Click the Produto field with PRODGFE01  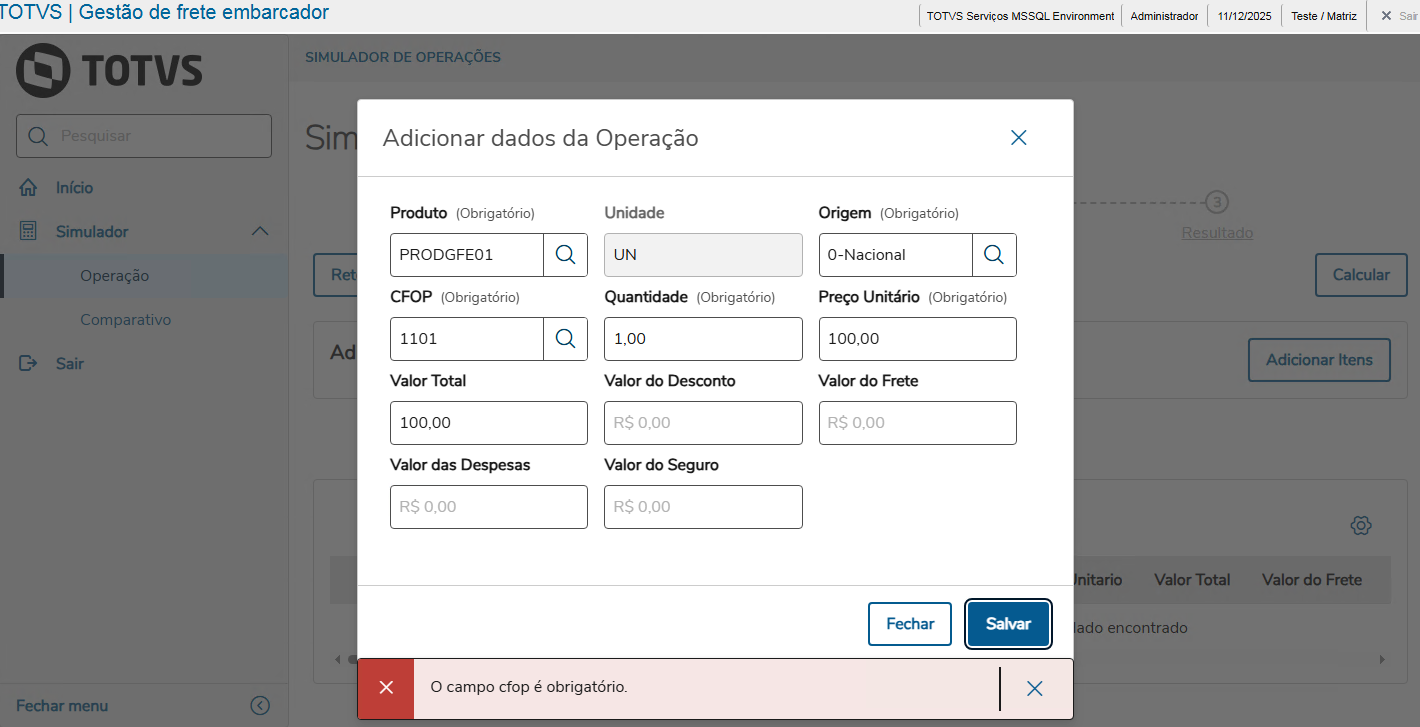(x=467, y=255)
